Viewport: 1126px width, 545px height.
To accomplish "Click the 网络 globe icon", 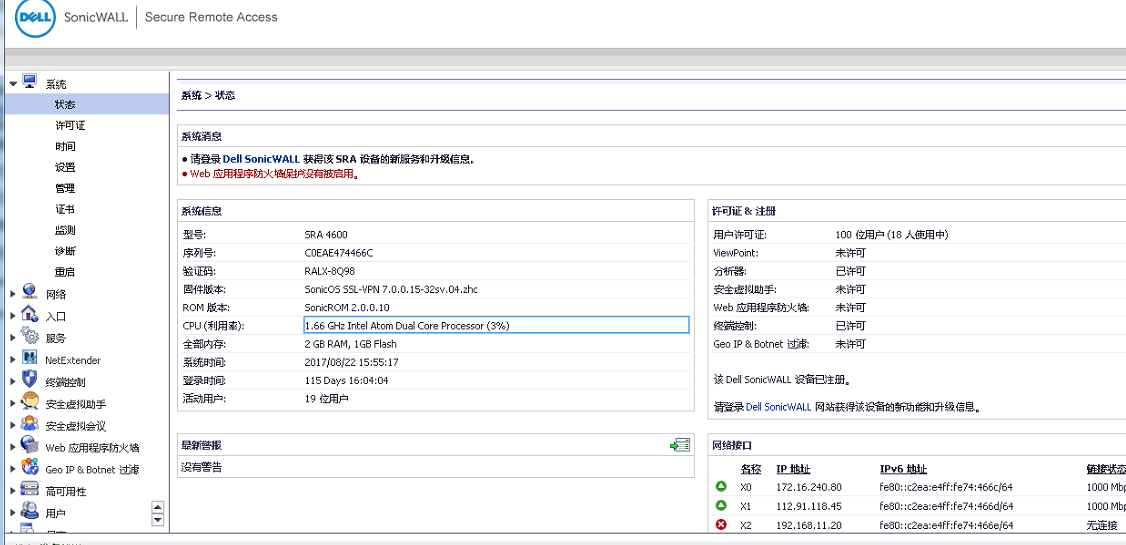I will 30,293.
